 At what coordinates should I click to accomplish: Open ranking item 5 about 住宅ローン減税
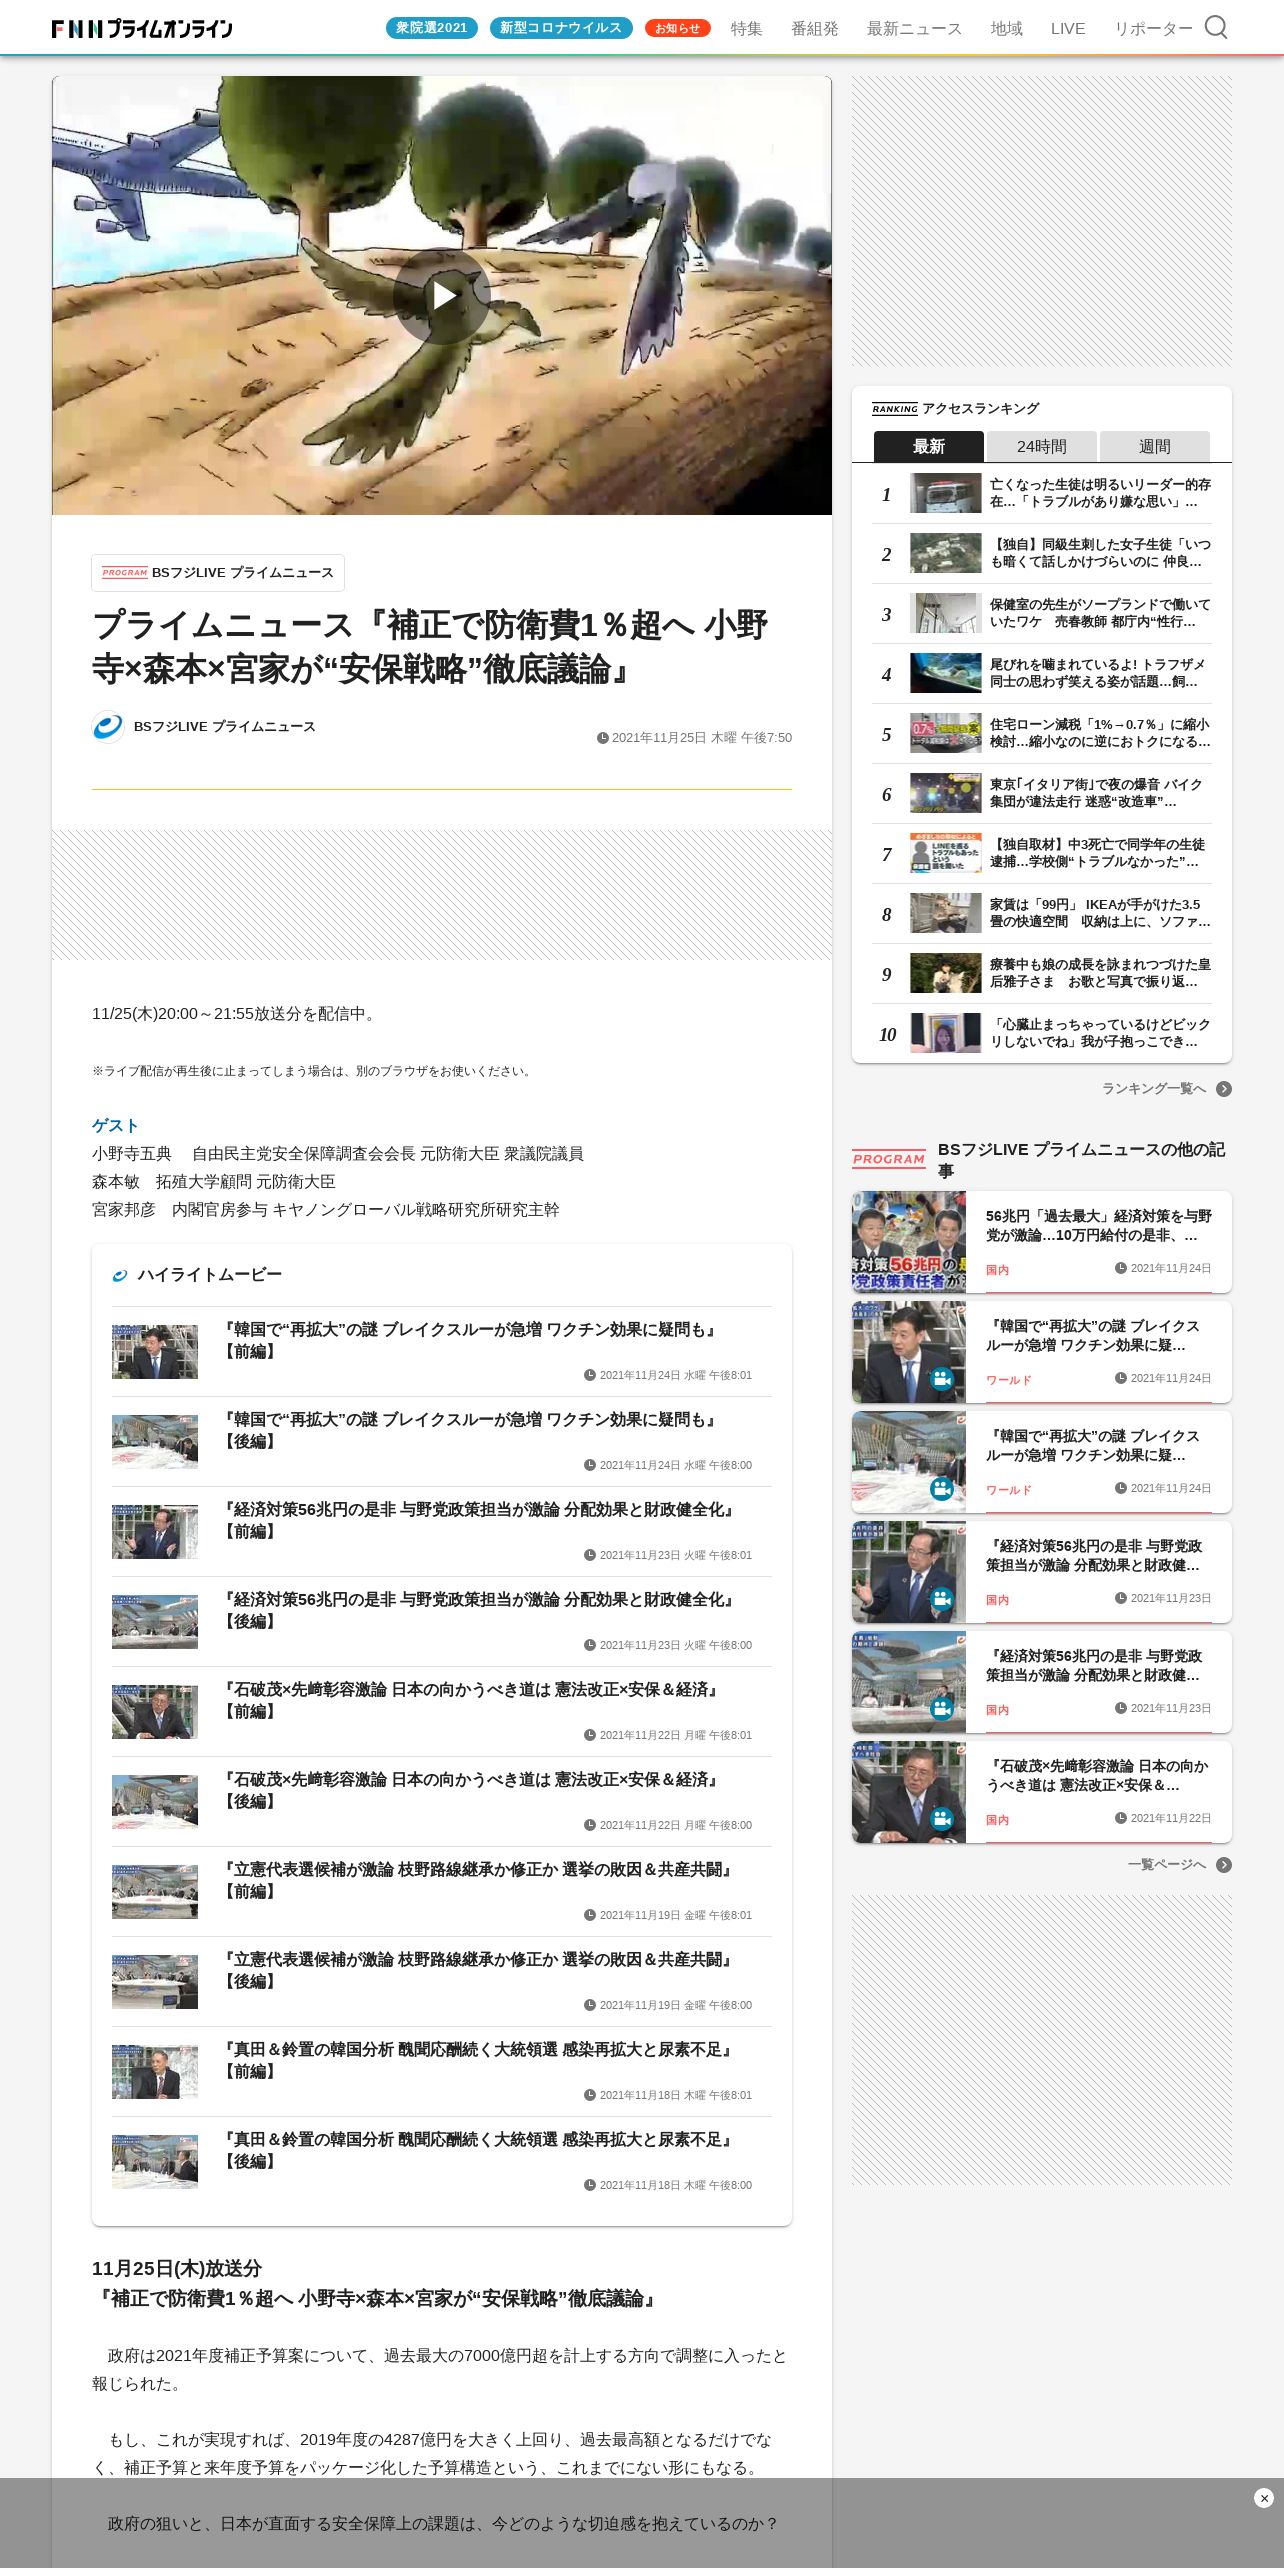[1041, 733]
